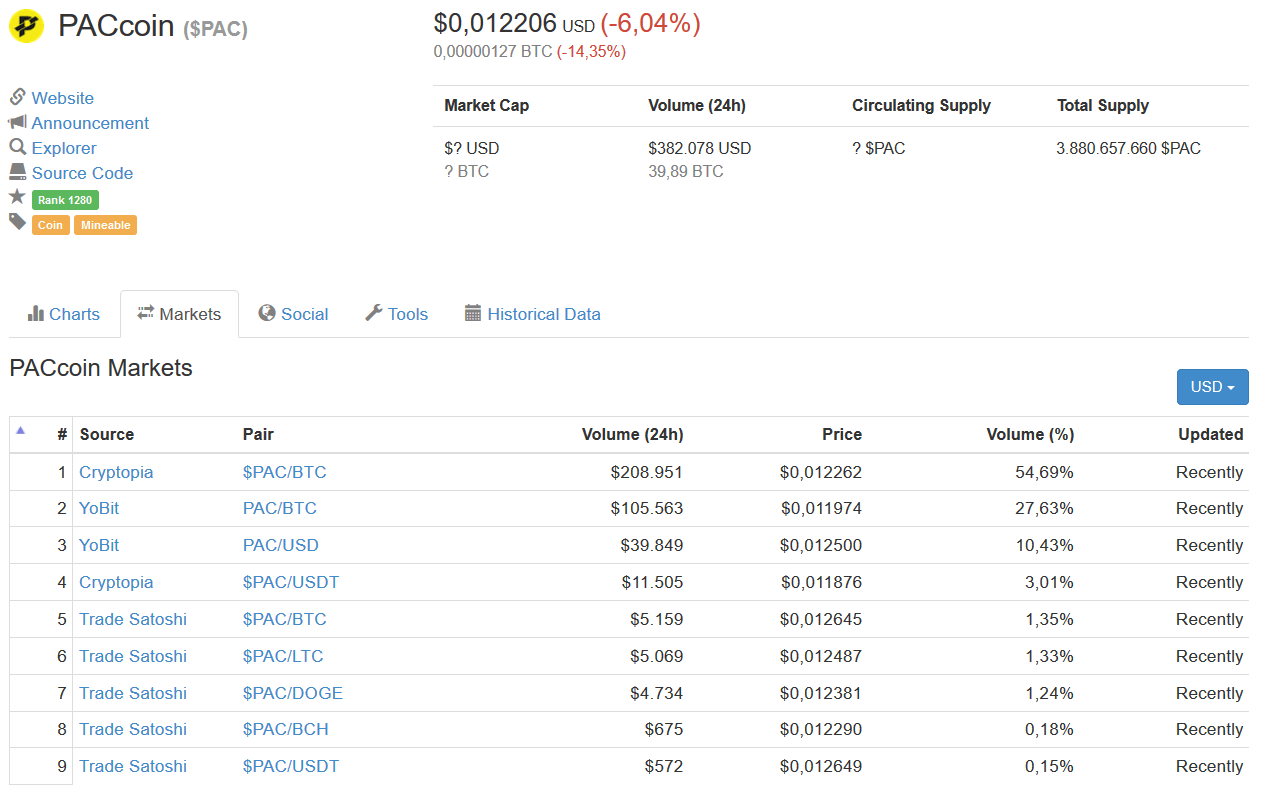Click the 27,63% volume share cell
Viewport: 1271px width, 803px height.
[1045, 508]
